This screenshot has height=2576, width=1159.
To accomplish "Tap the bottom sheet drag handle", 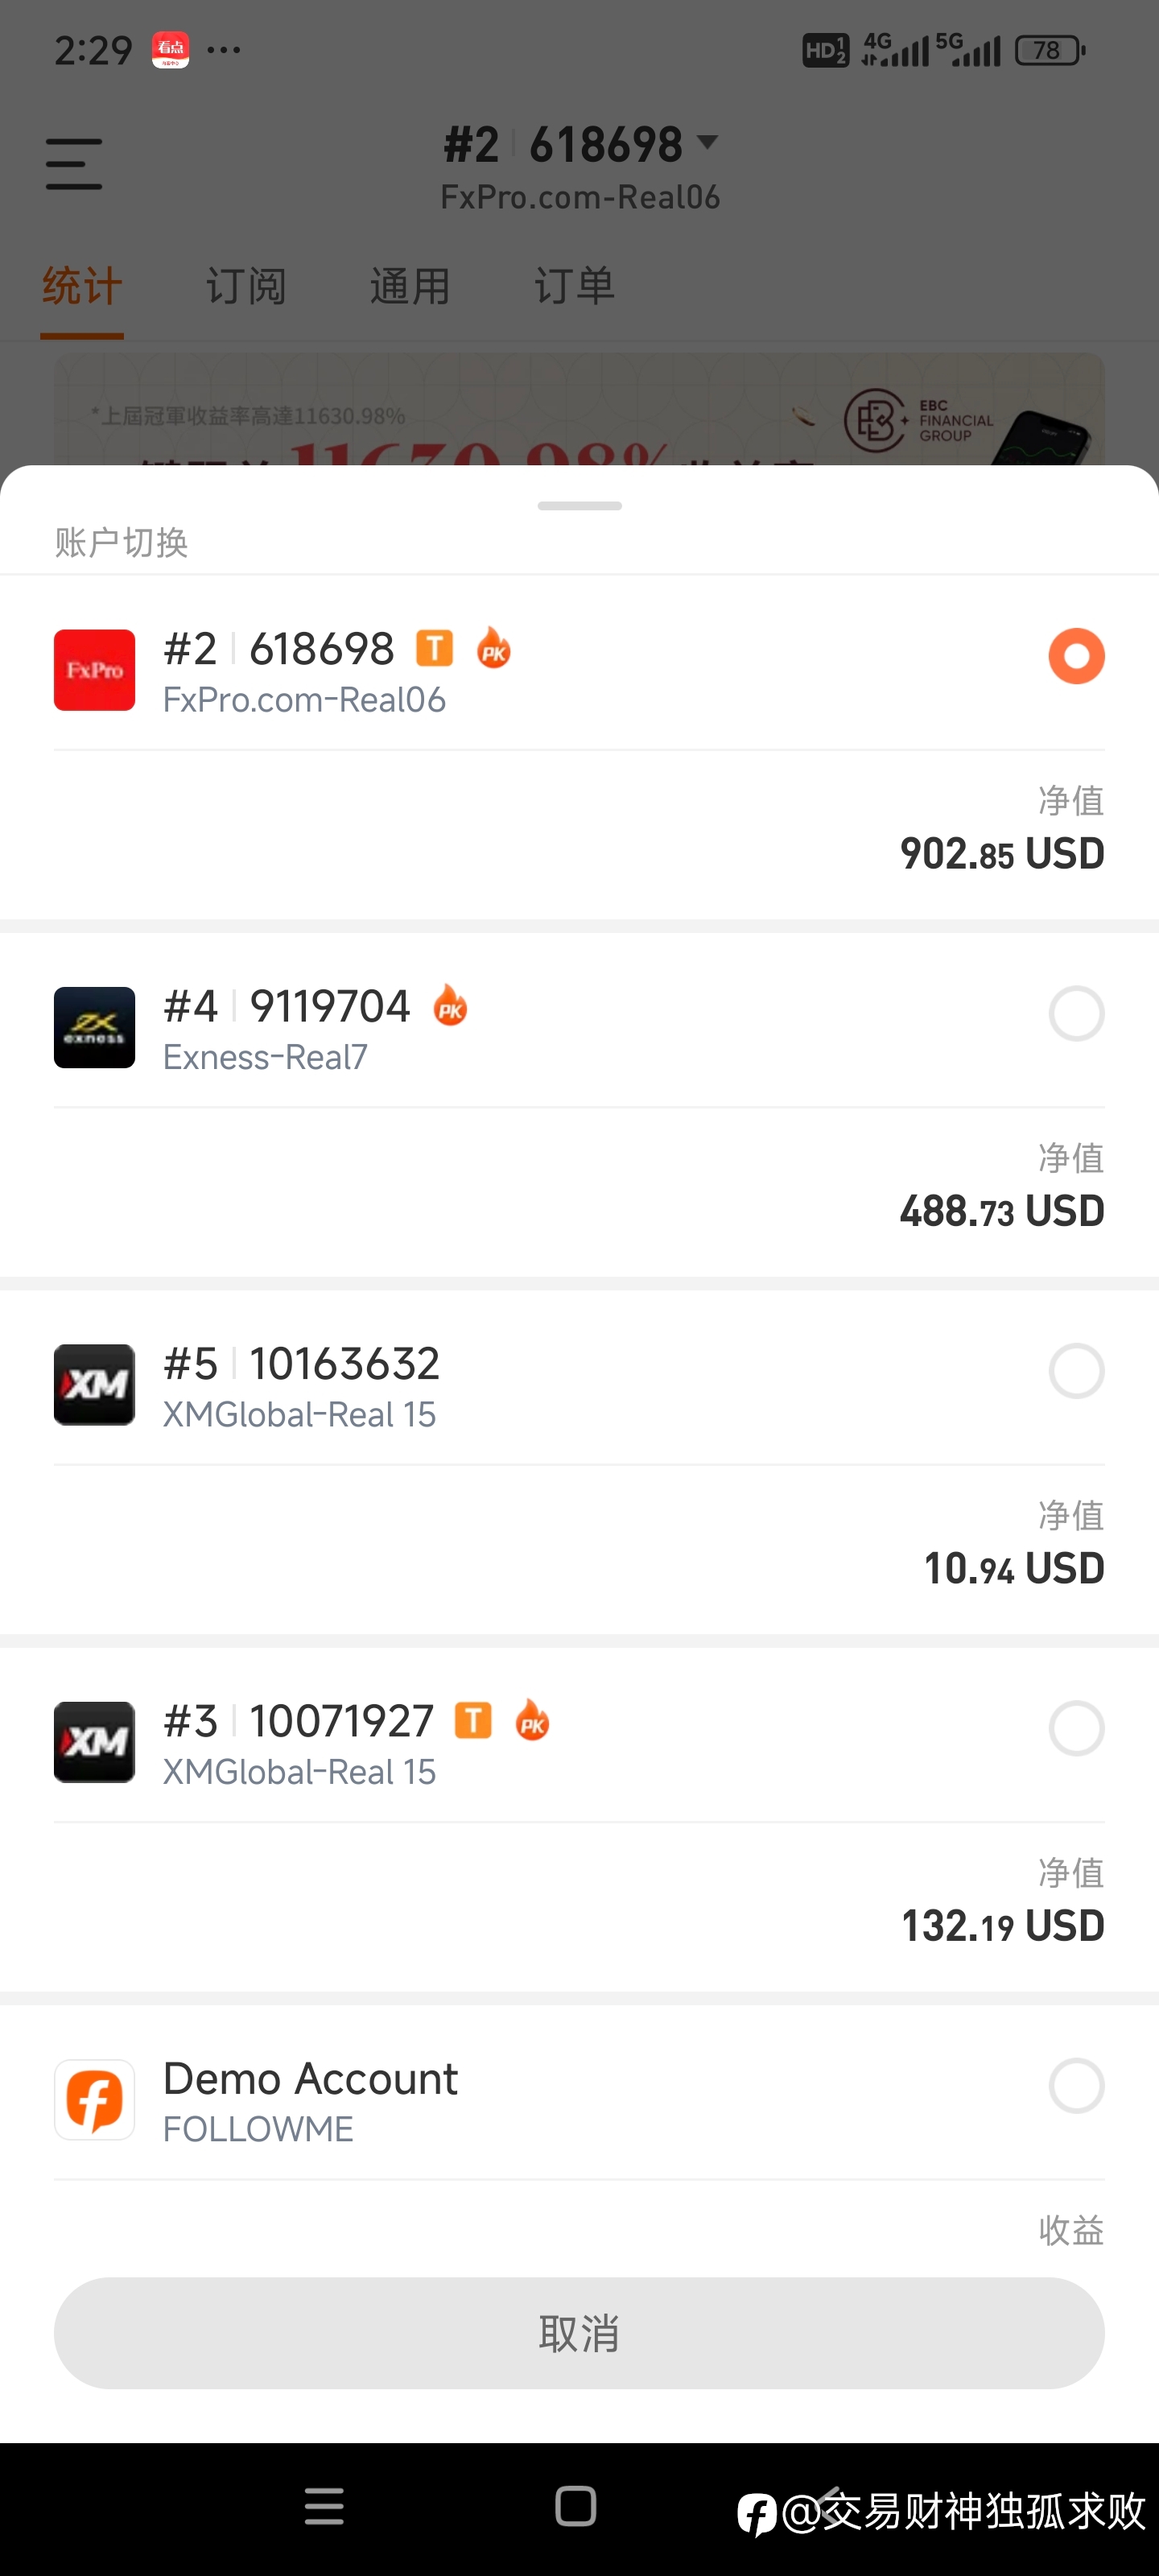I will (x=579, y=506).
